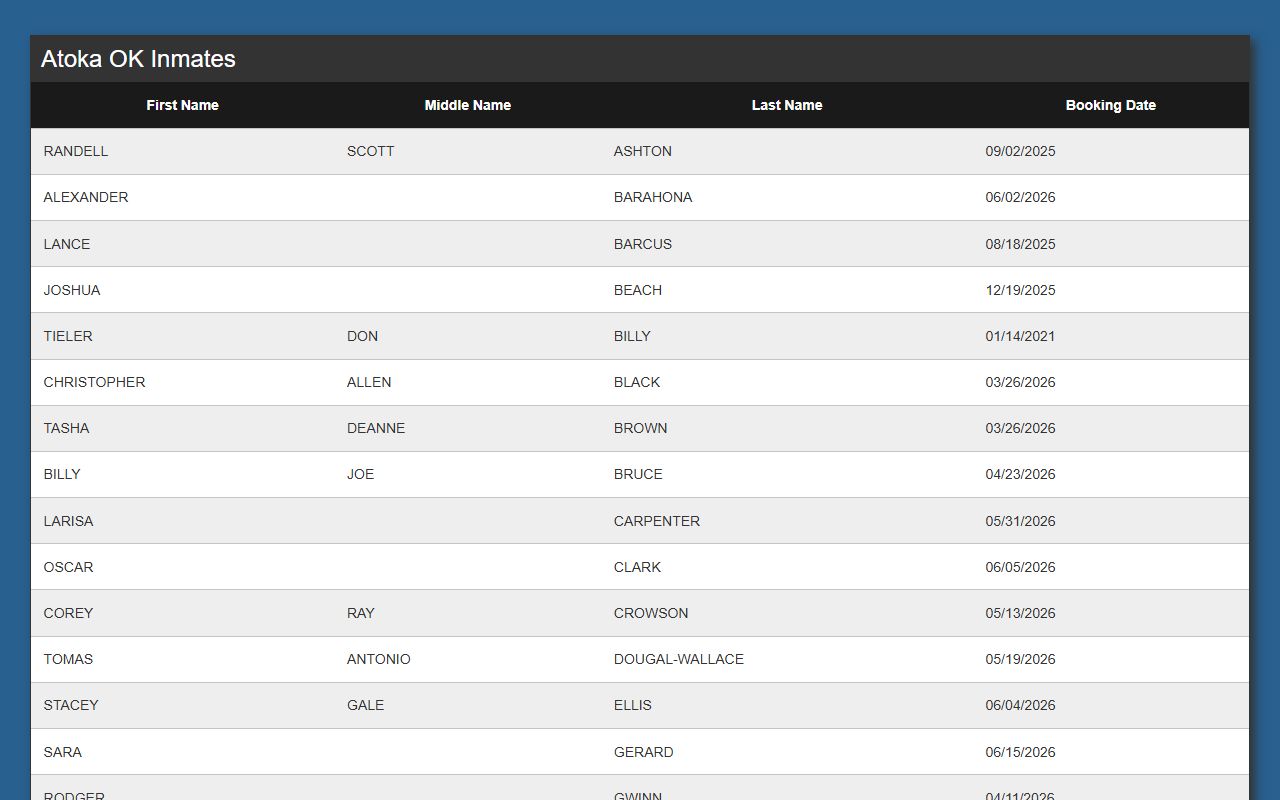Select first name LARISA
The width and height of the screenshot is (1280, 800).
pyautogui.click(x=68, y=521)
